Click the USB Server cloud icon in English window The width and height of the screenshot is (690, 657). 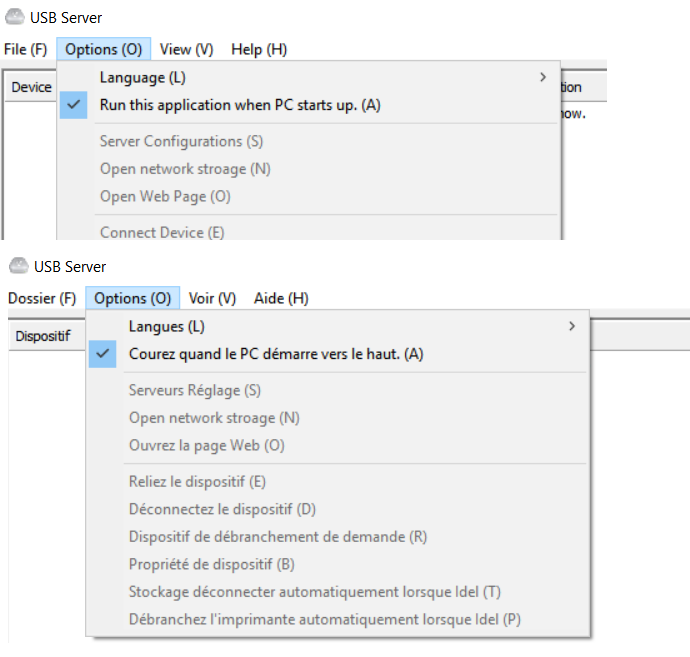tap(15, 18)
